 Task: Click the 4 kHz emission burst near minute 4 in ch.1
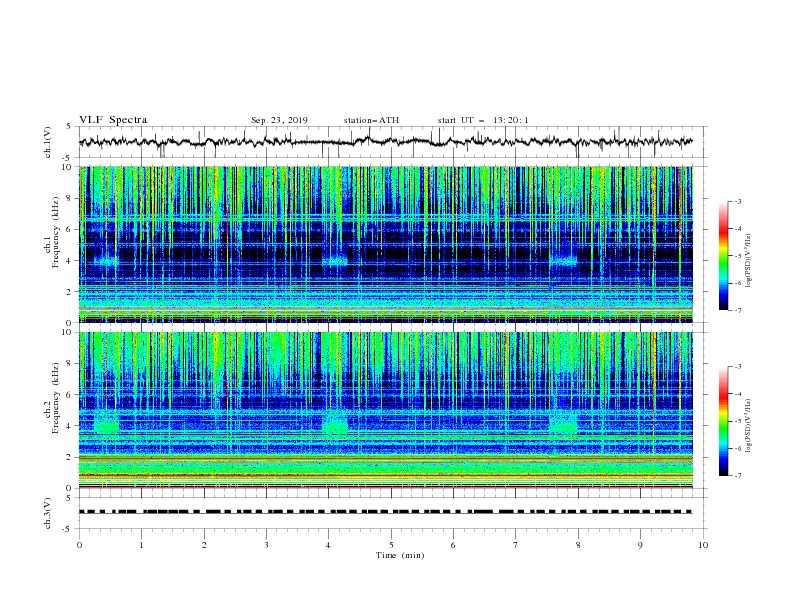[335, 261]
